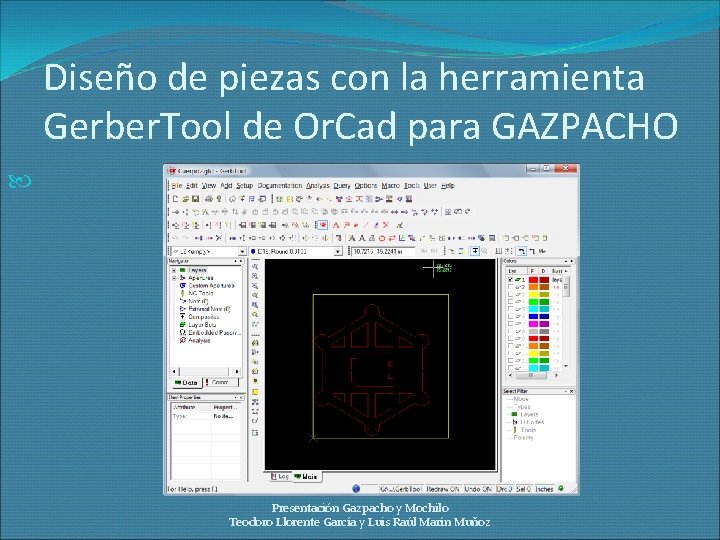The width and height of the screenshot is (720, 540).
Task: Open the File menu
Action: point(177,186)
